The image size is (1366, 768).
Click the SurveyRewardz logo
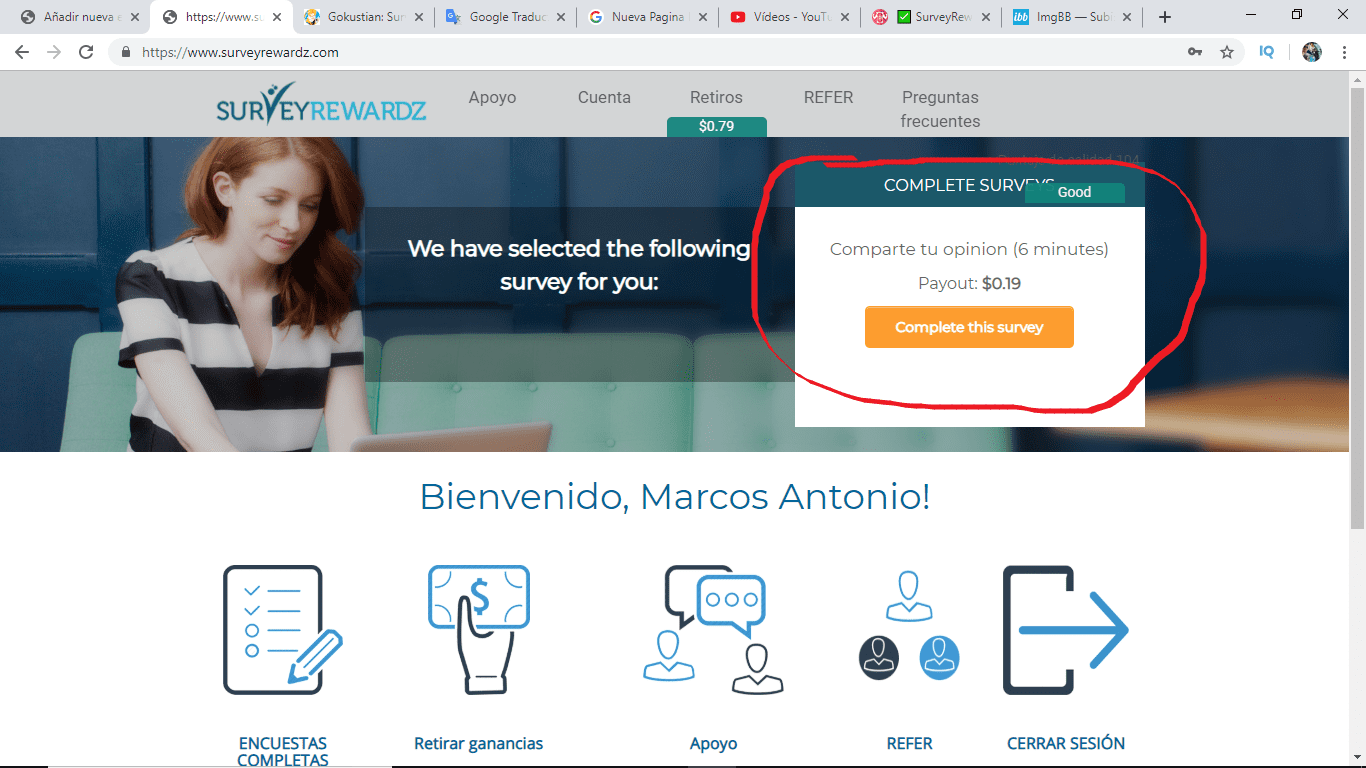[x=321, y=104]
